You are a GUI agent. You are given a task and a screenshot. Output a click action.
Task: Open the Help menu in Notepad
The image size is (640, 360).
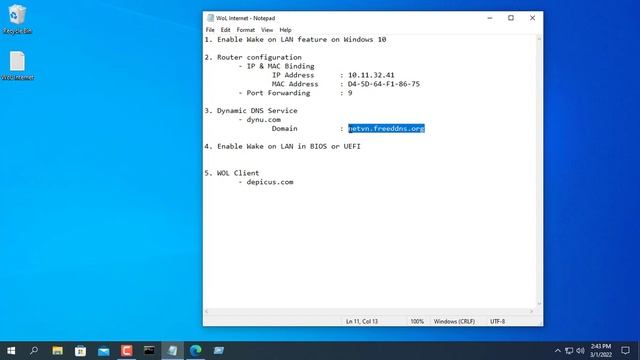coord(285,30)
